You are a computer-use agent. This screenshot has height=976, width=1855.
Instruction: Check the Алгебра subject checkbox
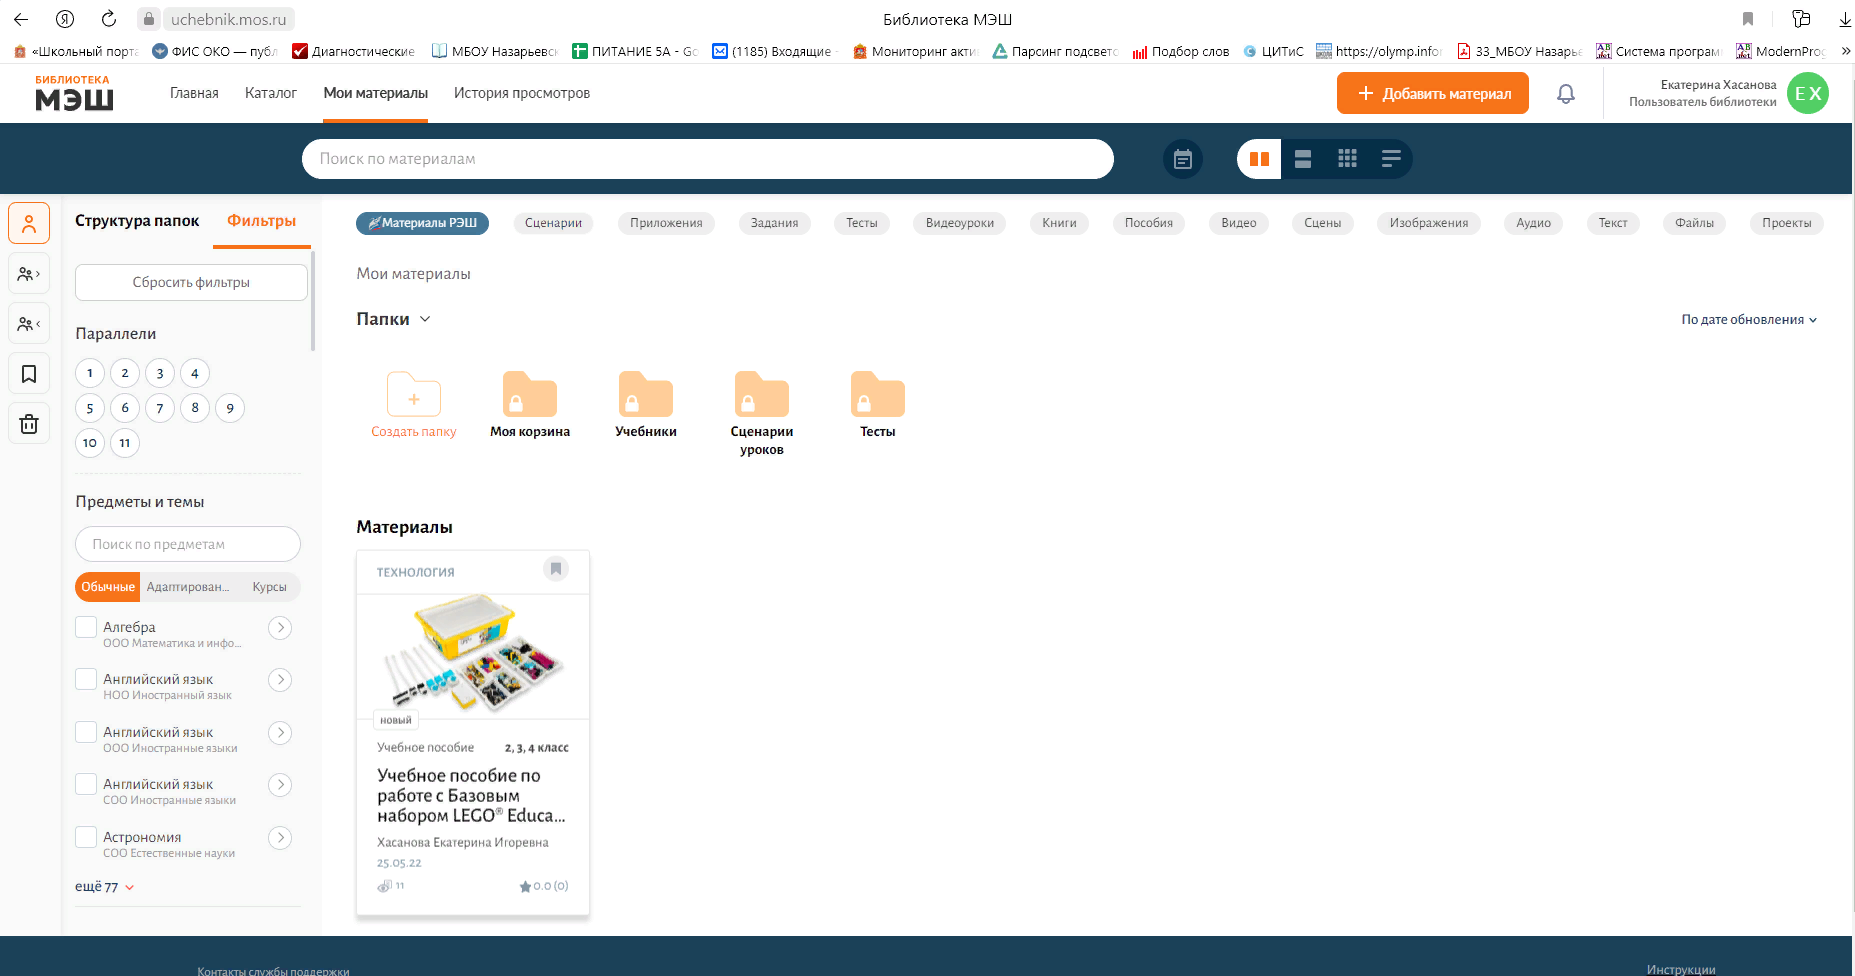click(86, 627)
